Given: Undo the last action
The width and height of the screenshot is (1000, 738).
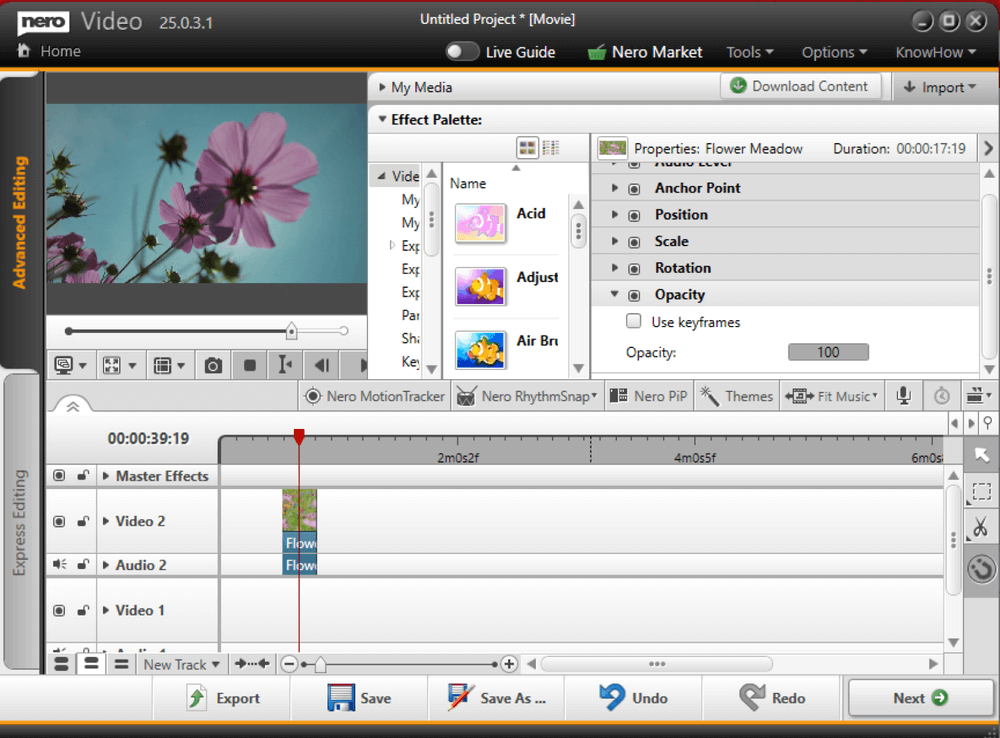Looking at the screenshot, I should [x=633, y=698].
